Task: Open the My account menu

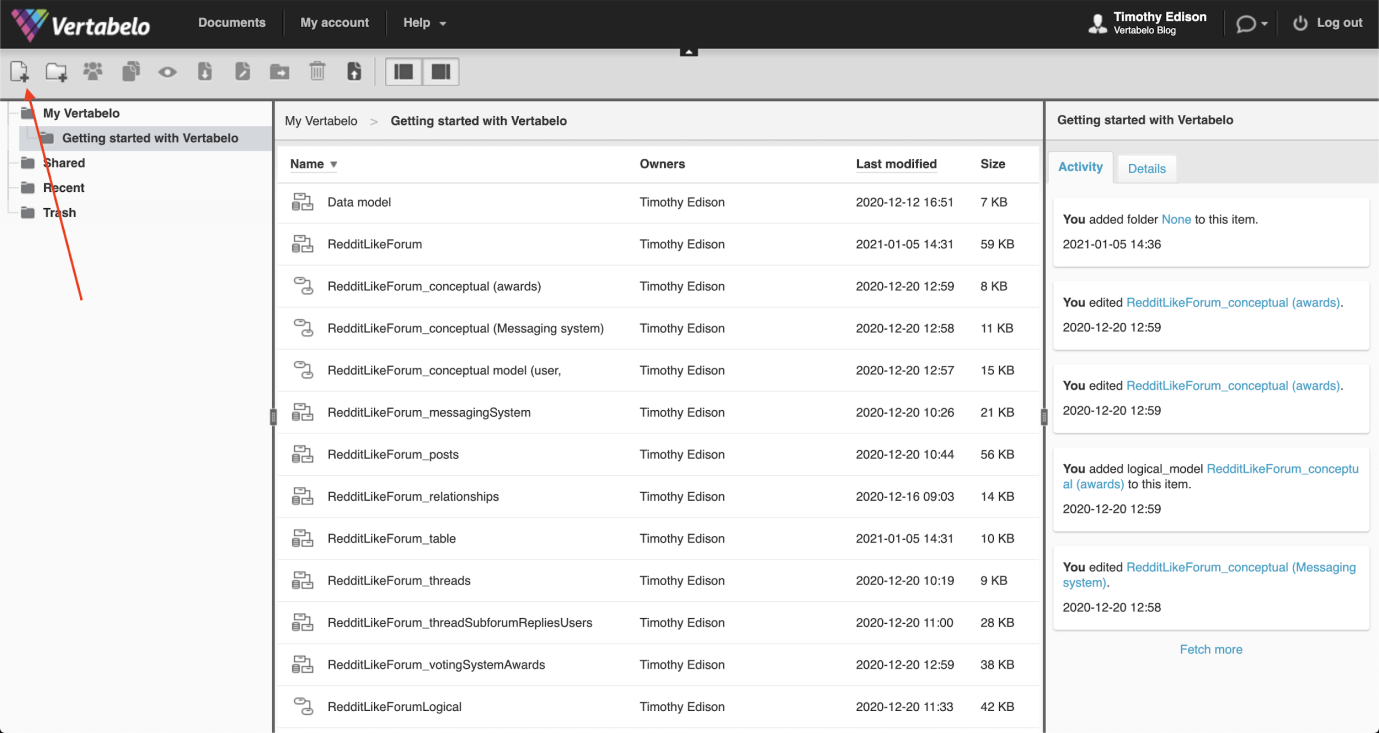Action: pyautogui.click(x=335, y=23)
